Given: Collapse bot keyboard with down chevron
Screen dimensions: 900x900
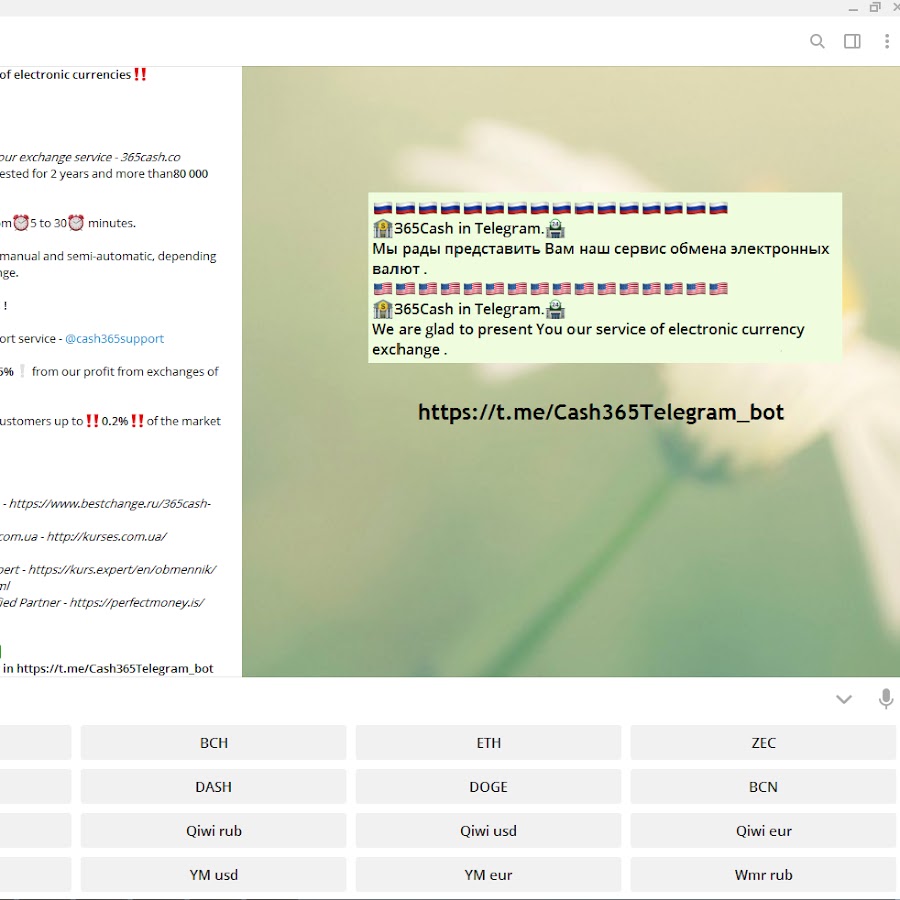Looking at the screenshot, I should tap(844, 699).
